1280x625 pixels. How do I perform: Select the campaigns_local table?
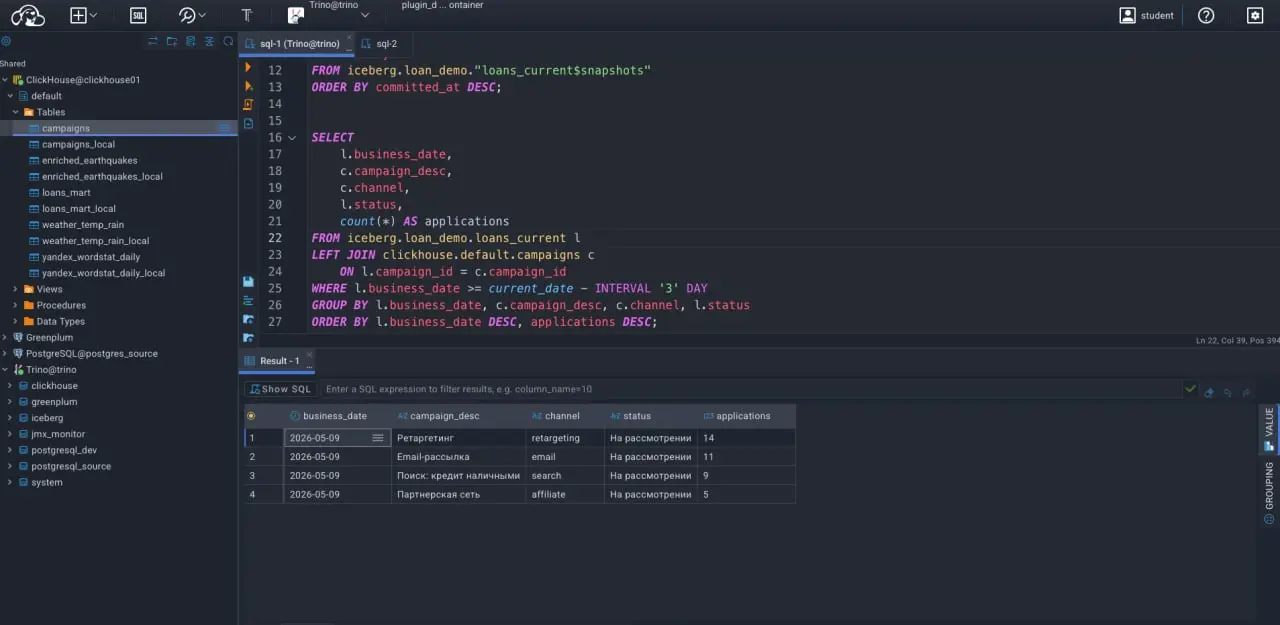coord(78,144)
